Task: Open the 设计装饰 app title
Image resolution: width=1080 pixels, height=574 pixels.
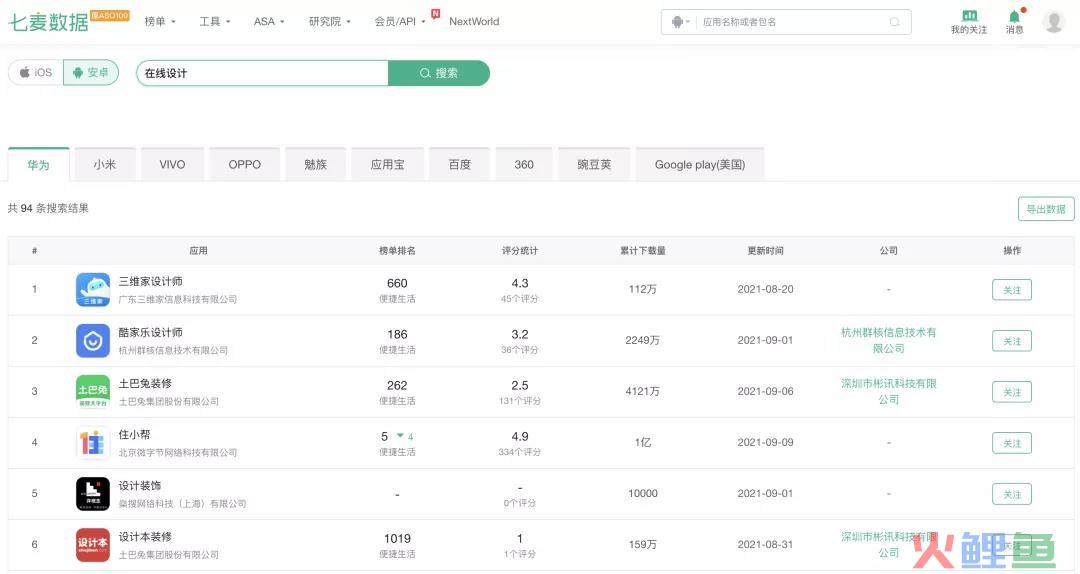Action: tap(140, 485)
